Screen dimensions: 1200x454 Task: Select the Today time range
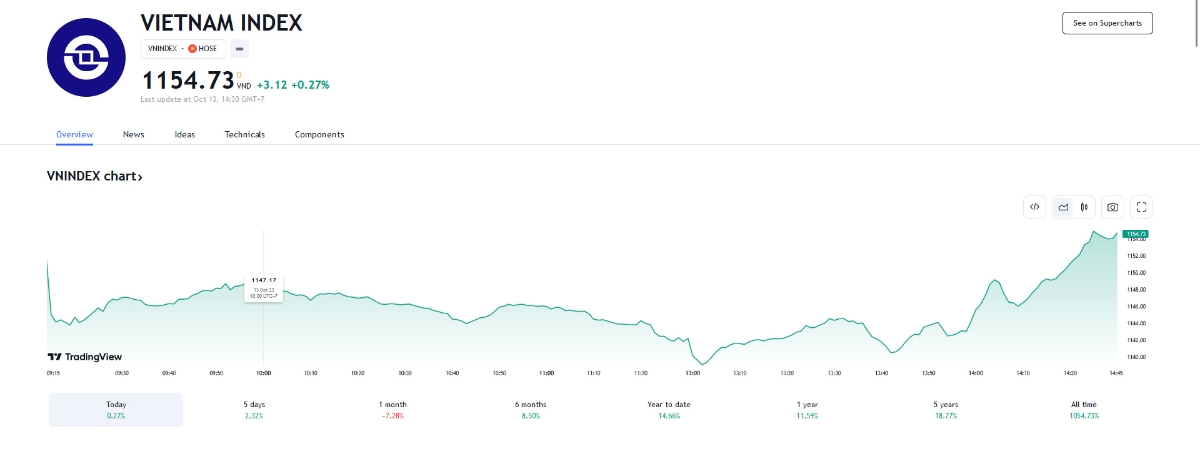click(116, 409)
